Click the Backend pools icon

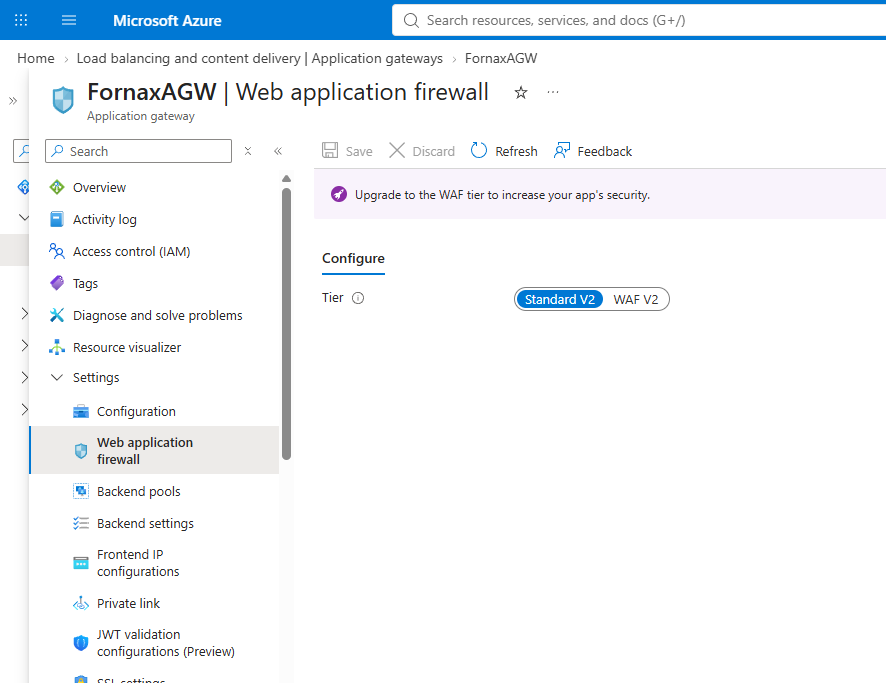point(81,491)
